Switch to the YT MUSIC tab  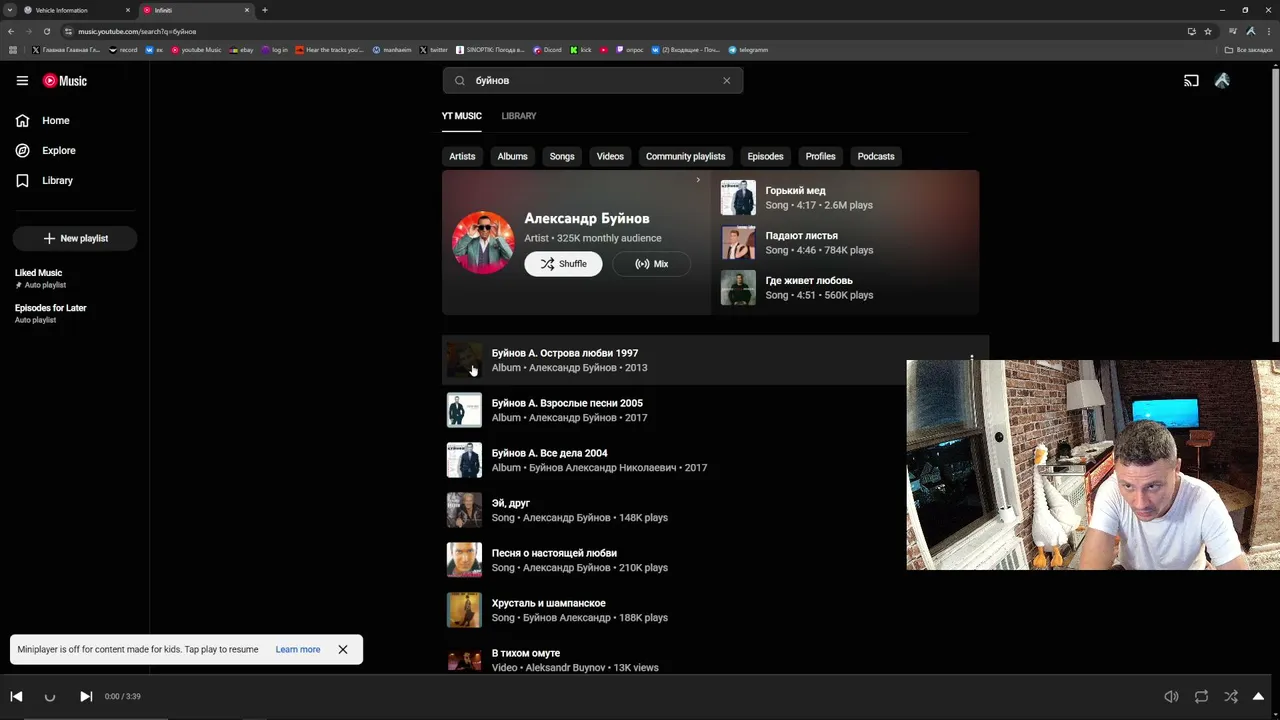(x=462, y=116)
